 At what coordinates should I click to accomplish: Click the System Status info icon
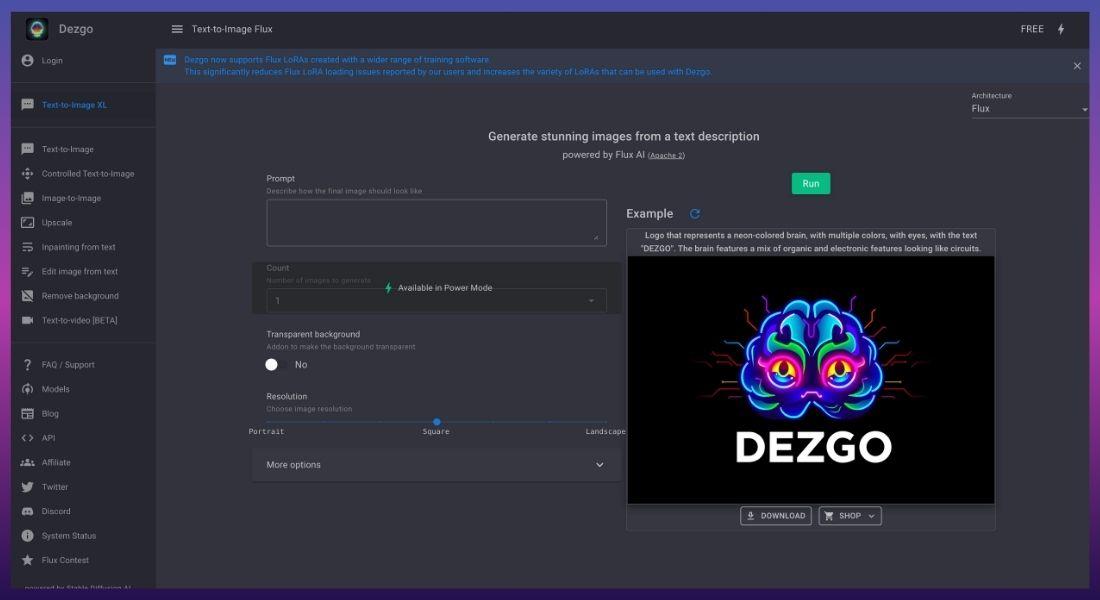click(x=27, y=535)
